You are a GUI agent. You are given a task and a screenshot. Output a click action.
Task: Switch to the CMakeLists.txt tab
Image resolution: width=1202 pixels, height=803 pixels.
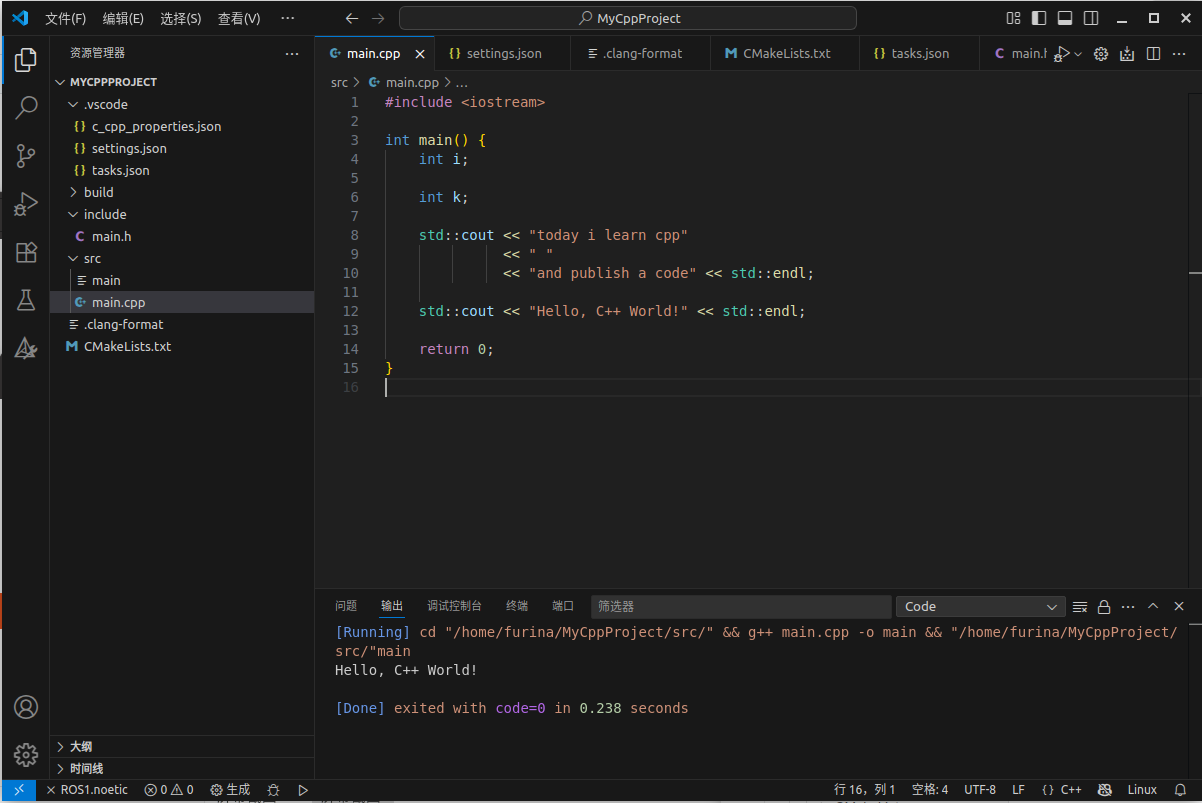pos(784,54)
